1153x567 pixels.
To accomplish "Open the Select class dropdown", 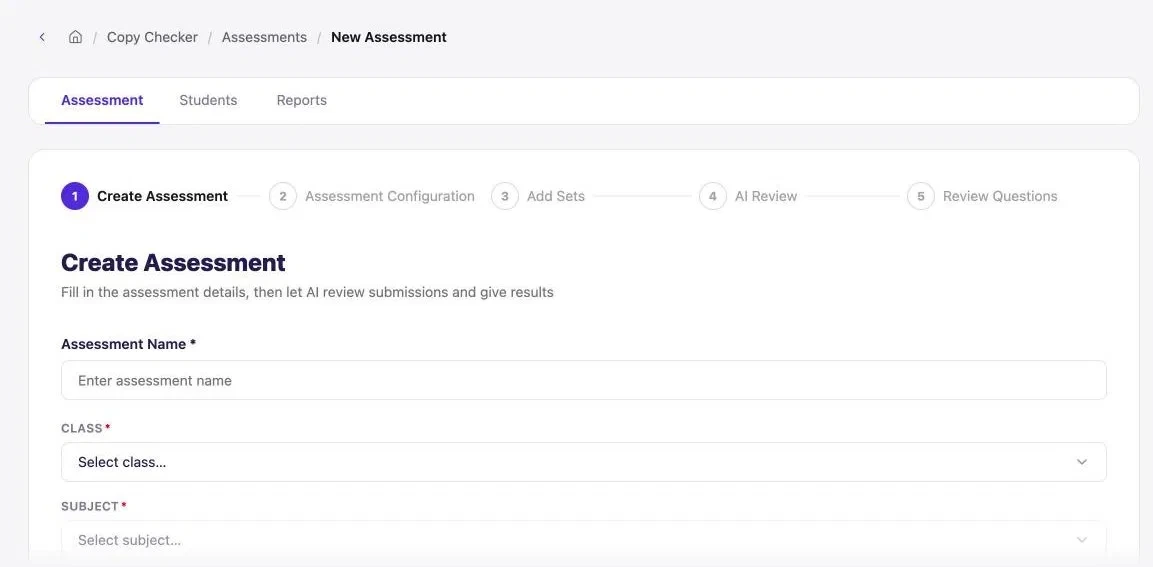I will point(584,462).
